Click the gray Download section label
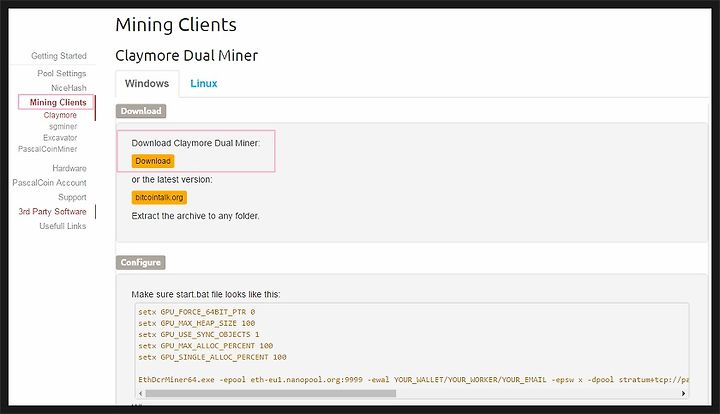720x414 pixels. pos(141,111)
